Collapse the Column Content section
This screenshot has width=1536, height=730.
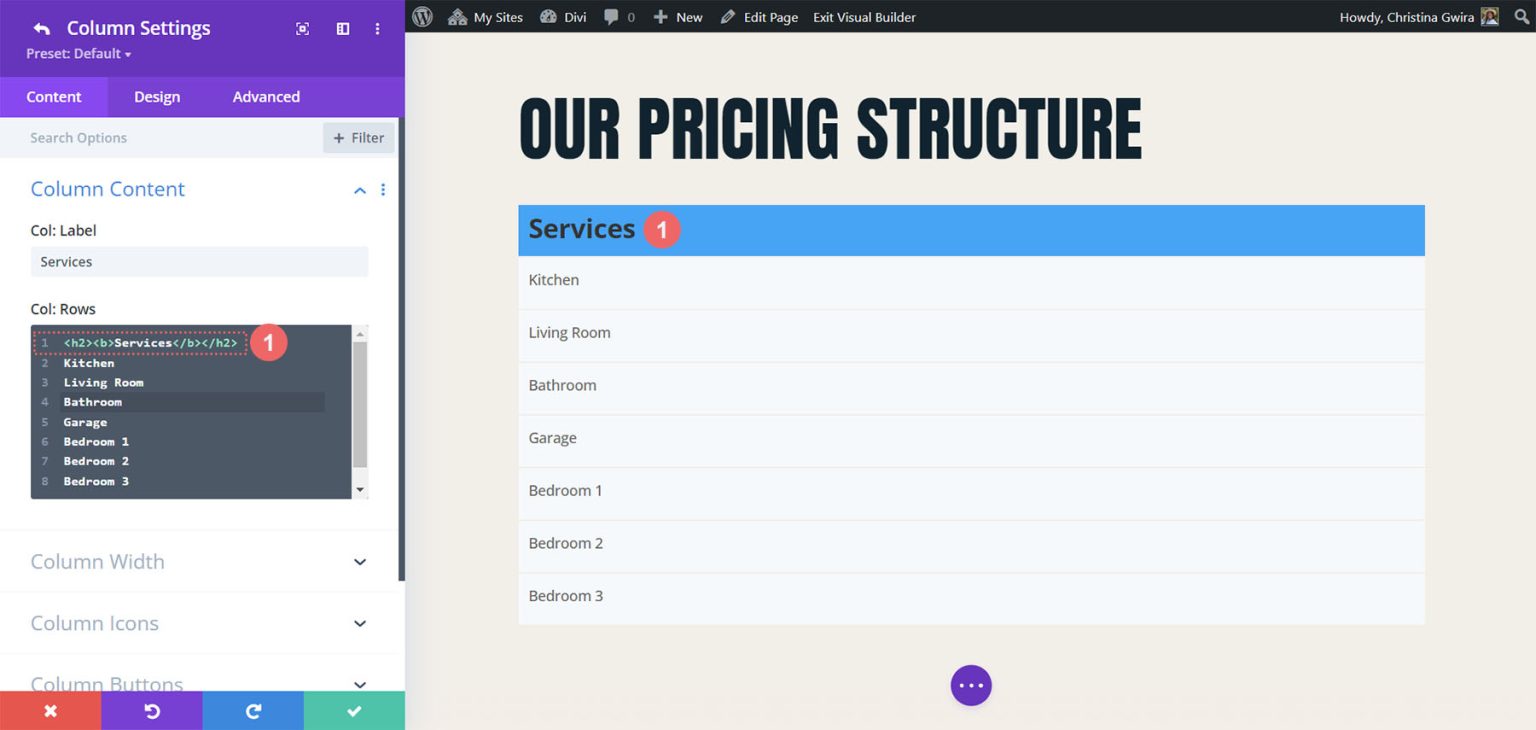[x=359, y=189]
